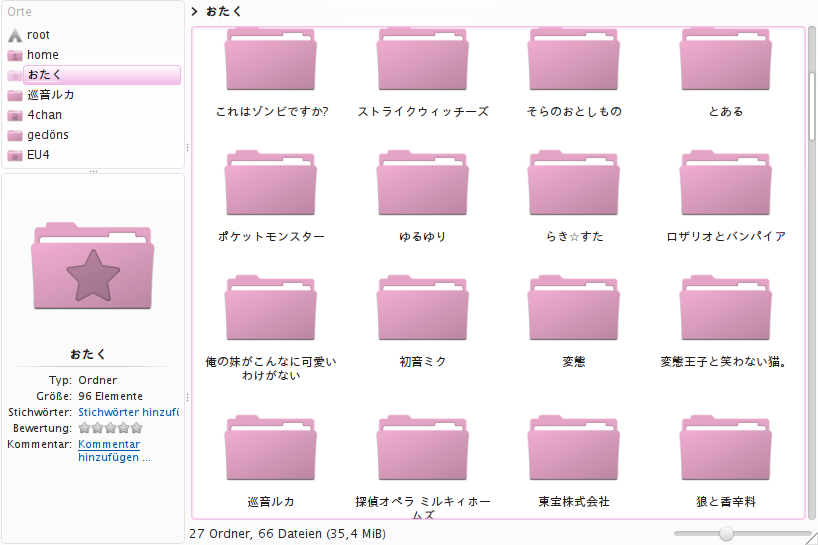Open the 4chan folder icon in Places
The image size is (818, 545).
coord(15,115)
